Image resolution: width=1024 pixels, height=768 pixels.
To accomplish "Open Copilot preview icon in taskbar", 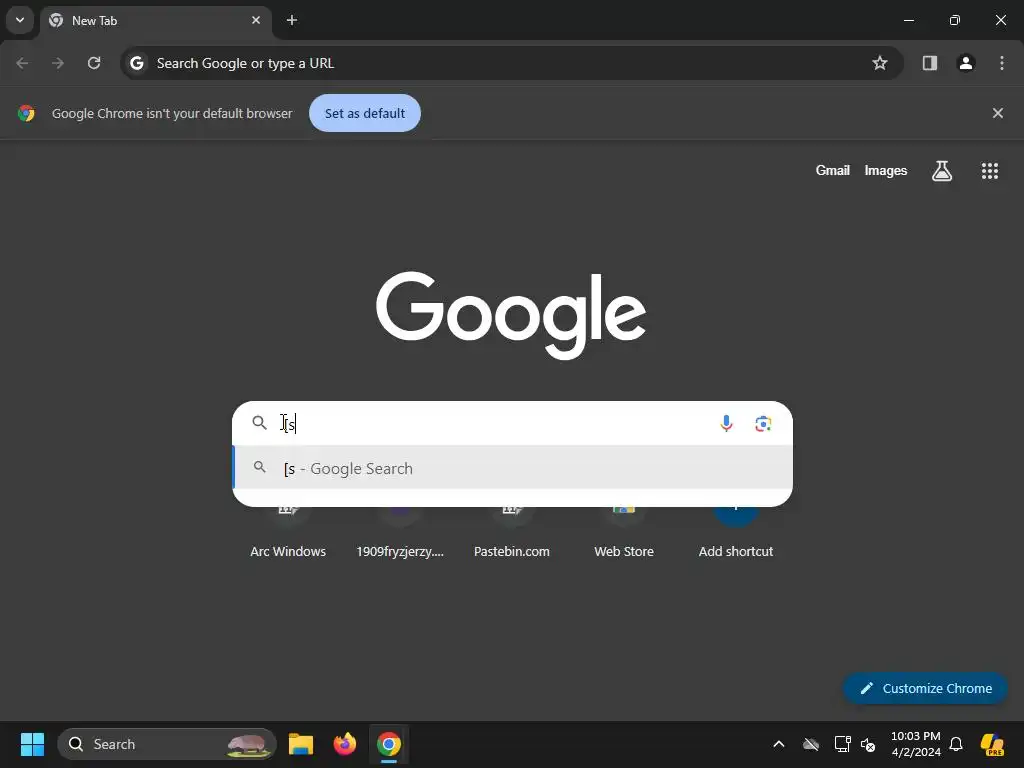I will 992,744.
